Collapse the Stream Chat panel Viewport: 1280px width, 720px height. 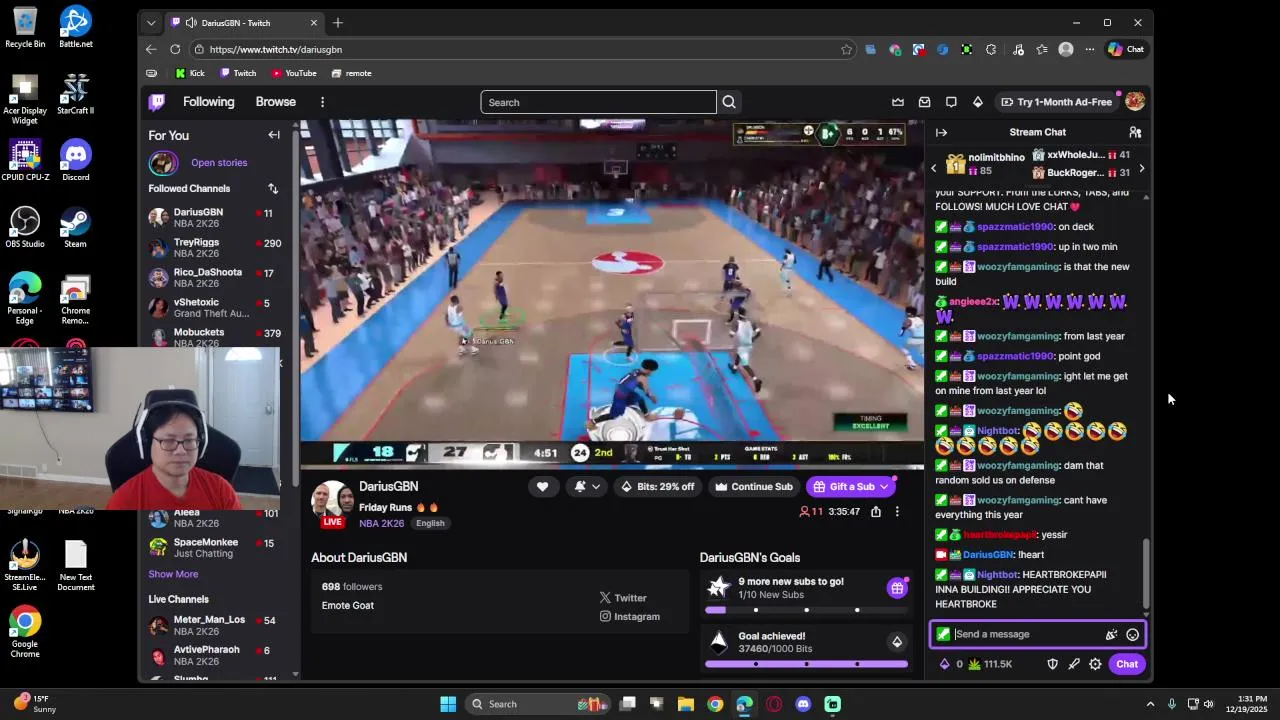941,132
